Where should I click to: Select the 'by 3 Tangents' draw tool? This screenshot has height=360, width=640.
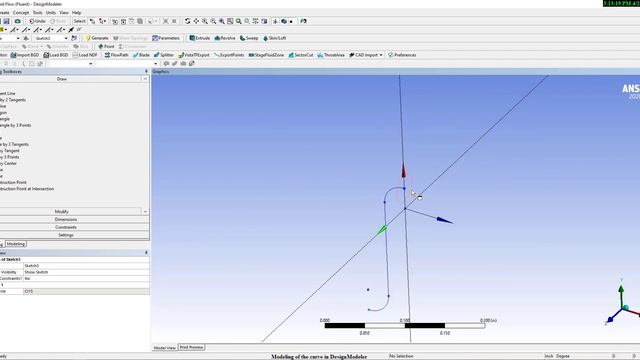tap(14, 144)
